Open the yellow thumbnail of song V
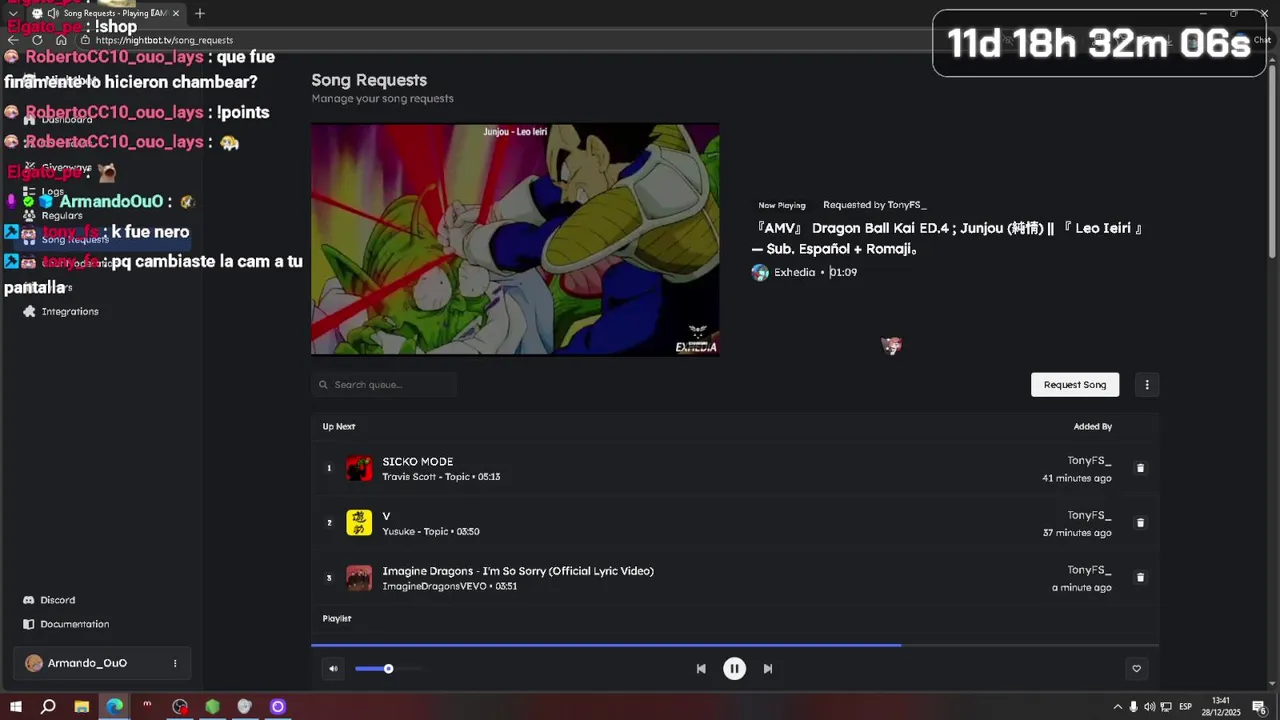The width and height of the screenshot is (1280, 720). (359, 523)
